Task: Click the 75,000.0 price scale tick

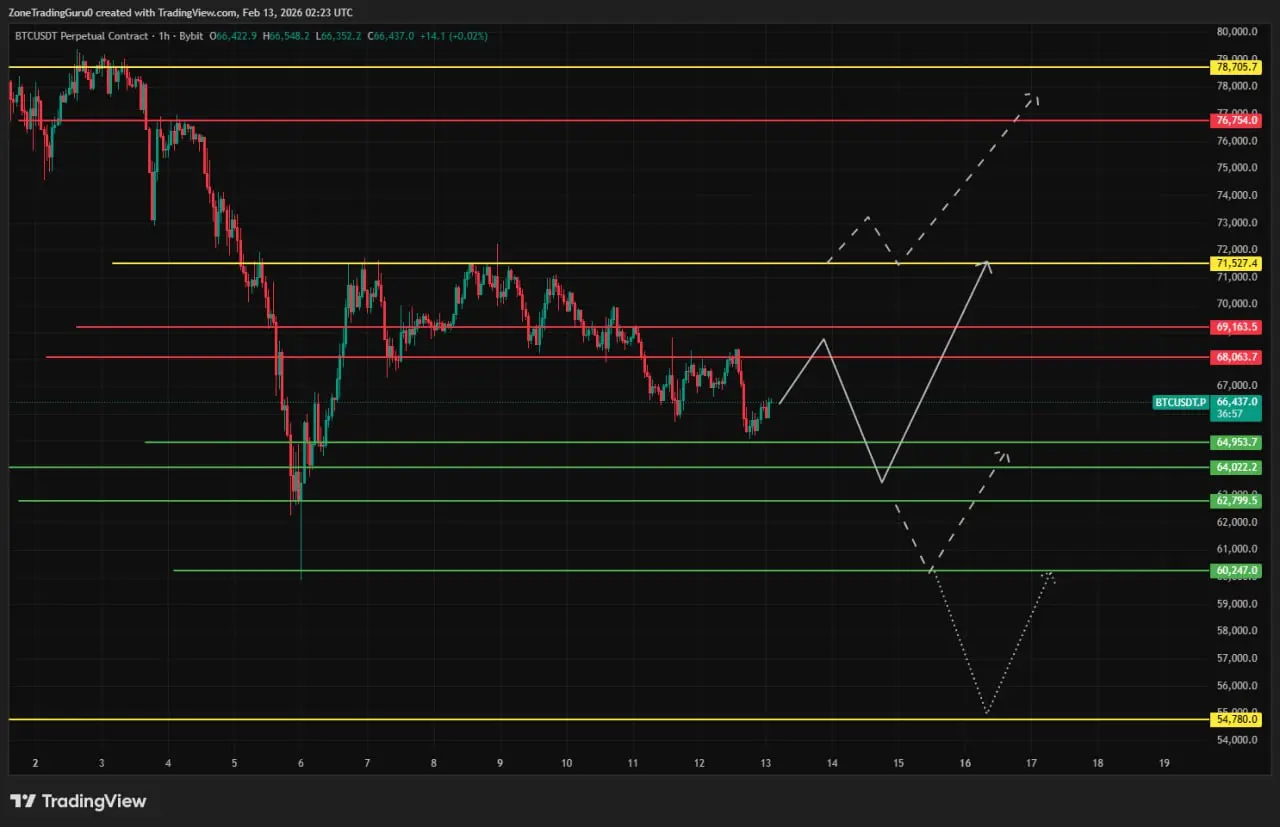Action: click(x=1236, y=168)
